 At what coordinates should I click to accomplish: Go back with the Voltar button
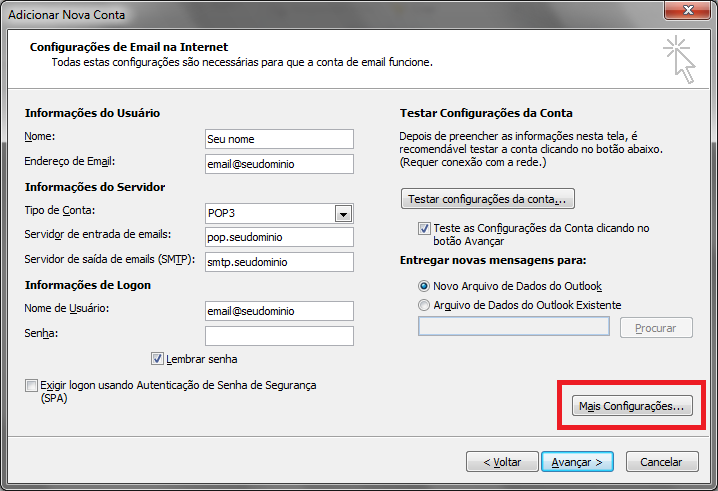click(502, 462)
